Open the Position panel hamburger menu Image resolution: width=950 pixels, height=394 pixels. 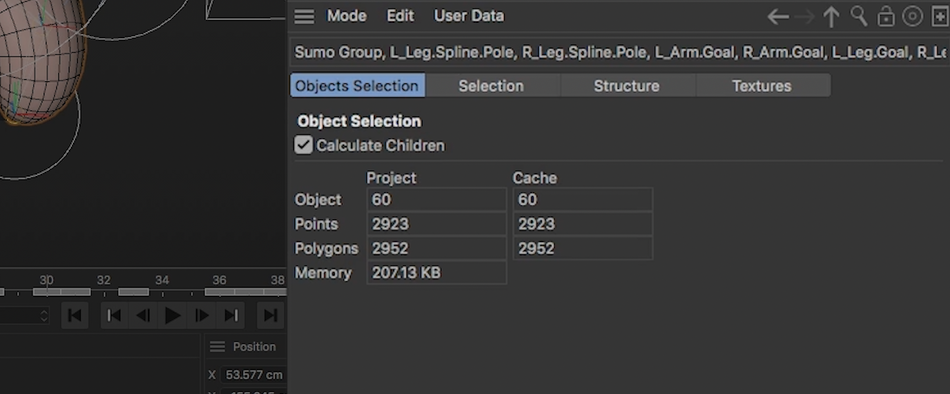pyautogui.click(x=217, y=347)
